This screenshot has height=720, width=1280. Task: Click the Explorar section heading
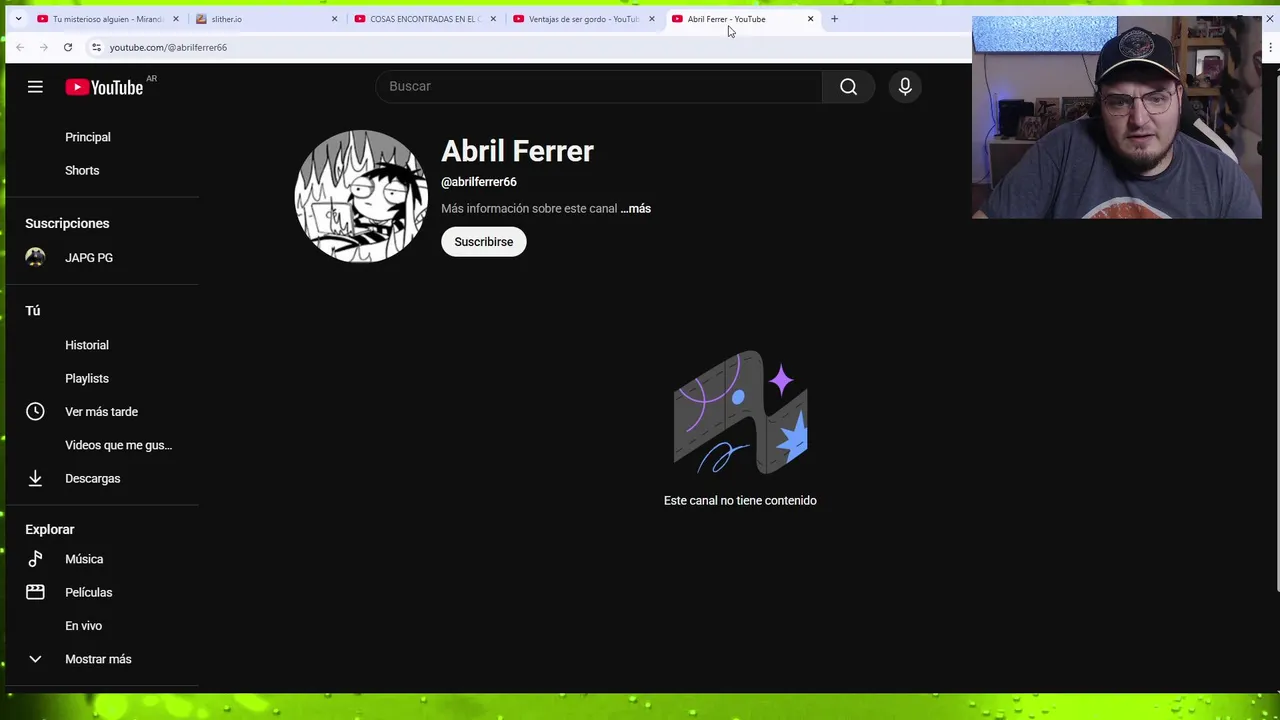point(50,529)
